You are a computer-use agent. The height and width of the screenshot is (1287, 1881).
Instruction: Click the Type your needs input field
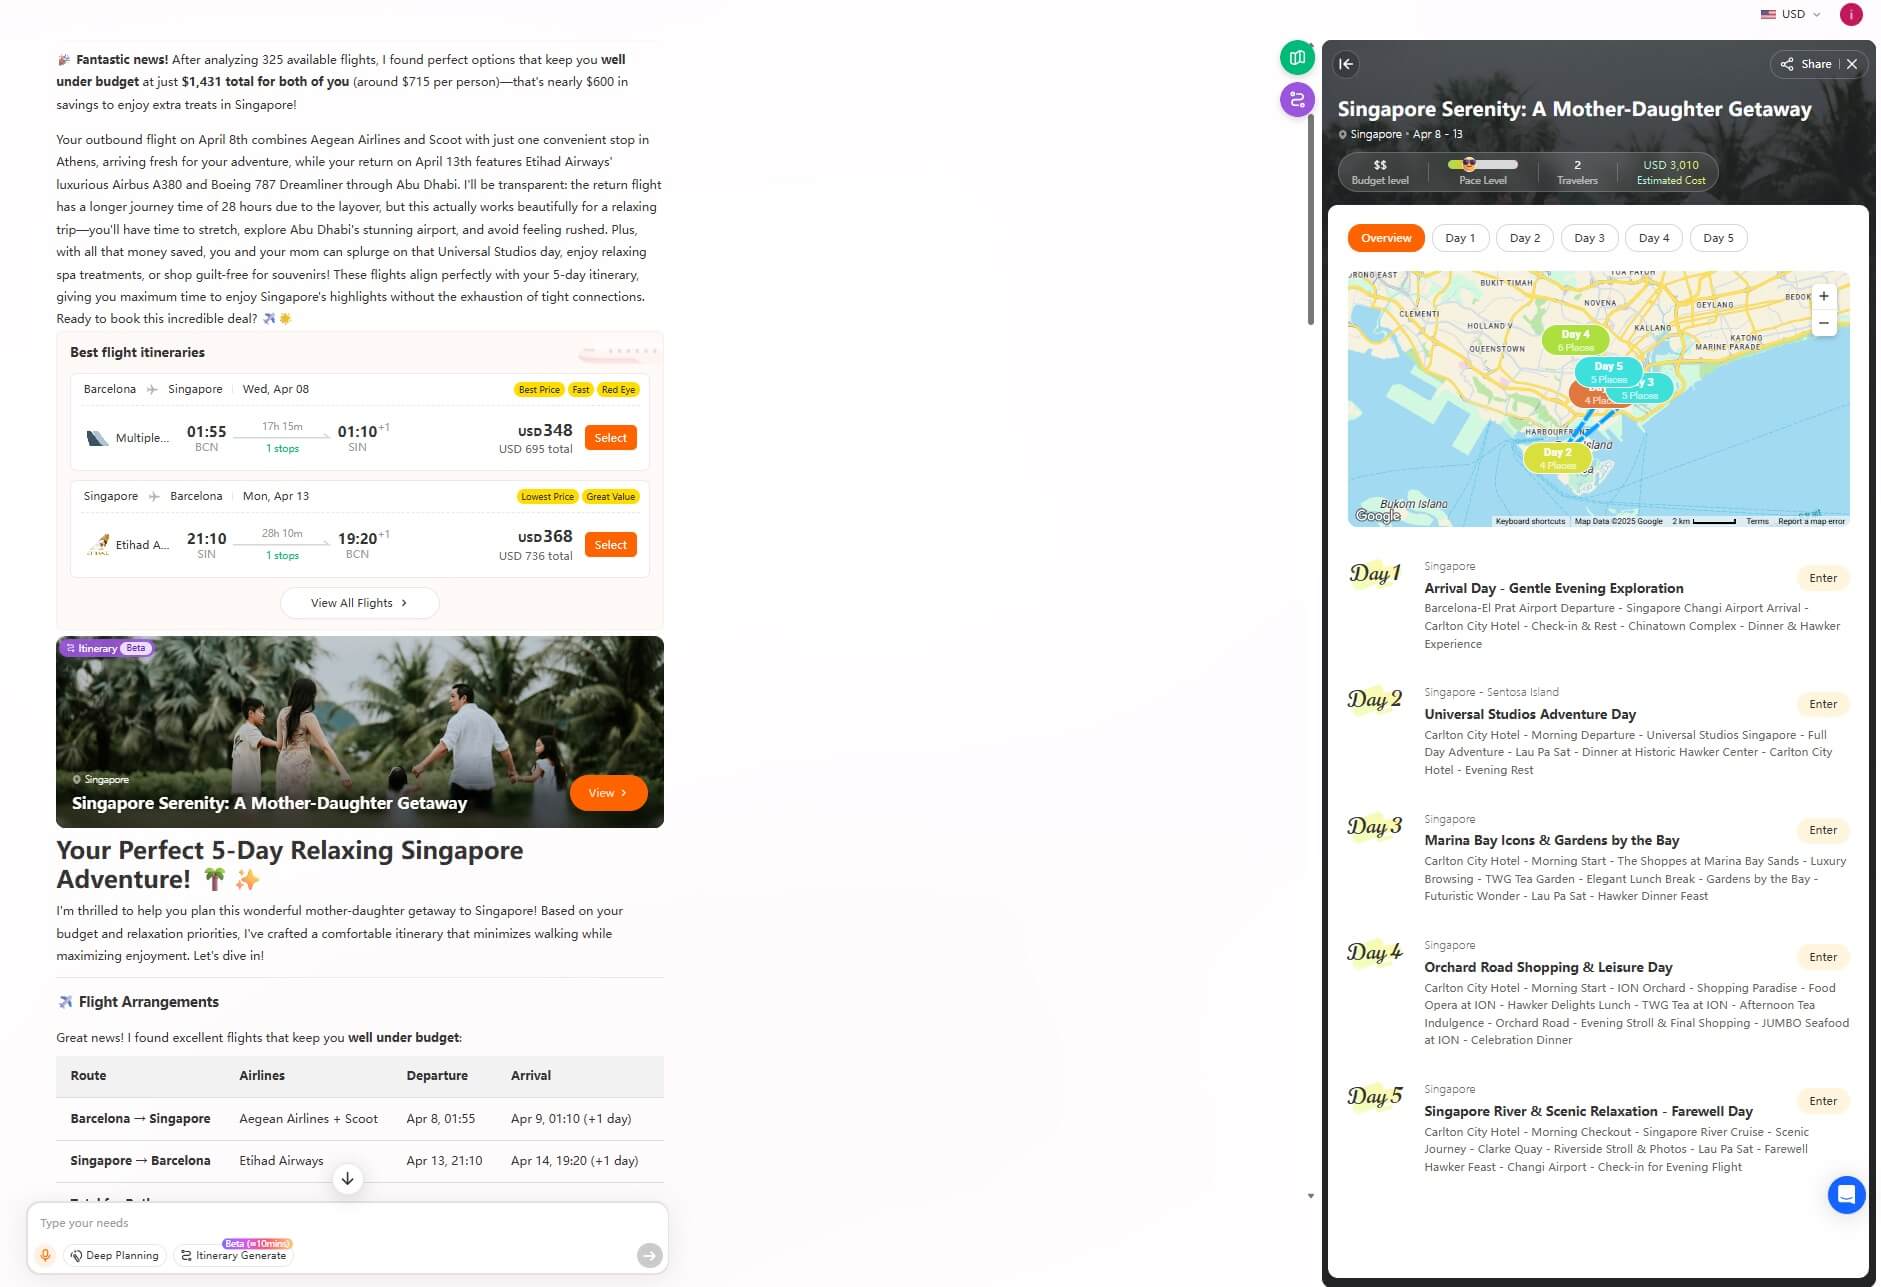click(300, 1222)
